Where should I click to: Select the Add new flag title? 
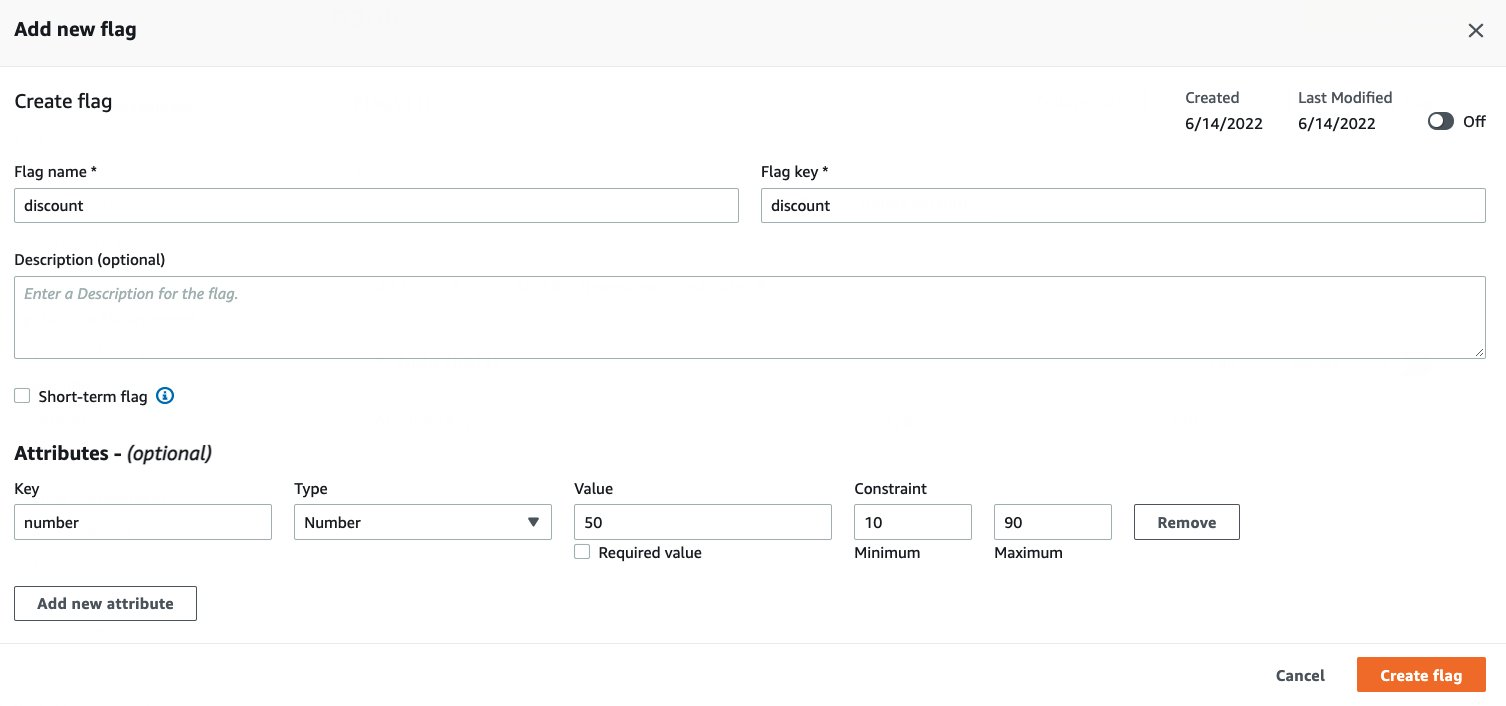[x=75, y=29]
